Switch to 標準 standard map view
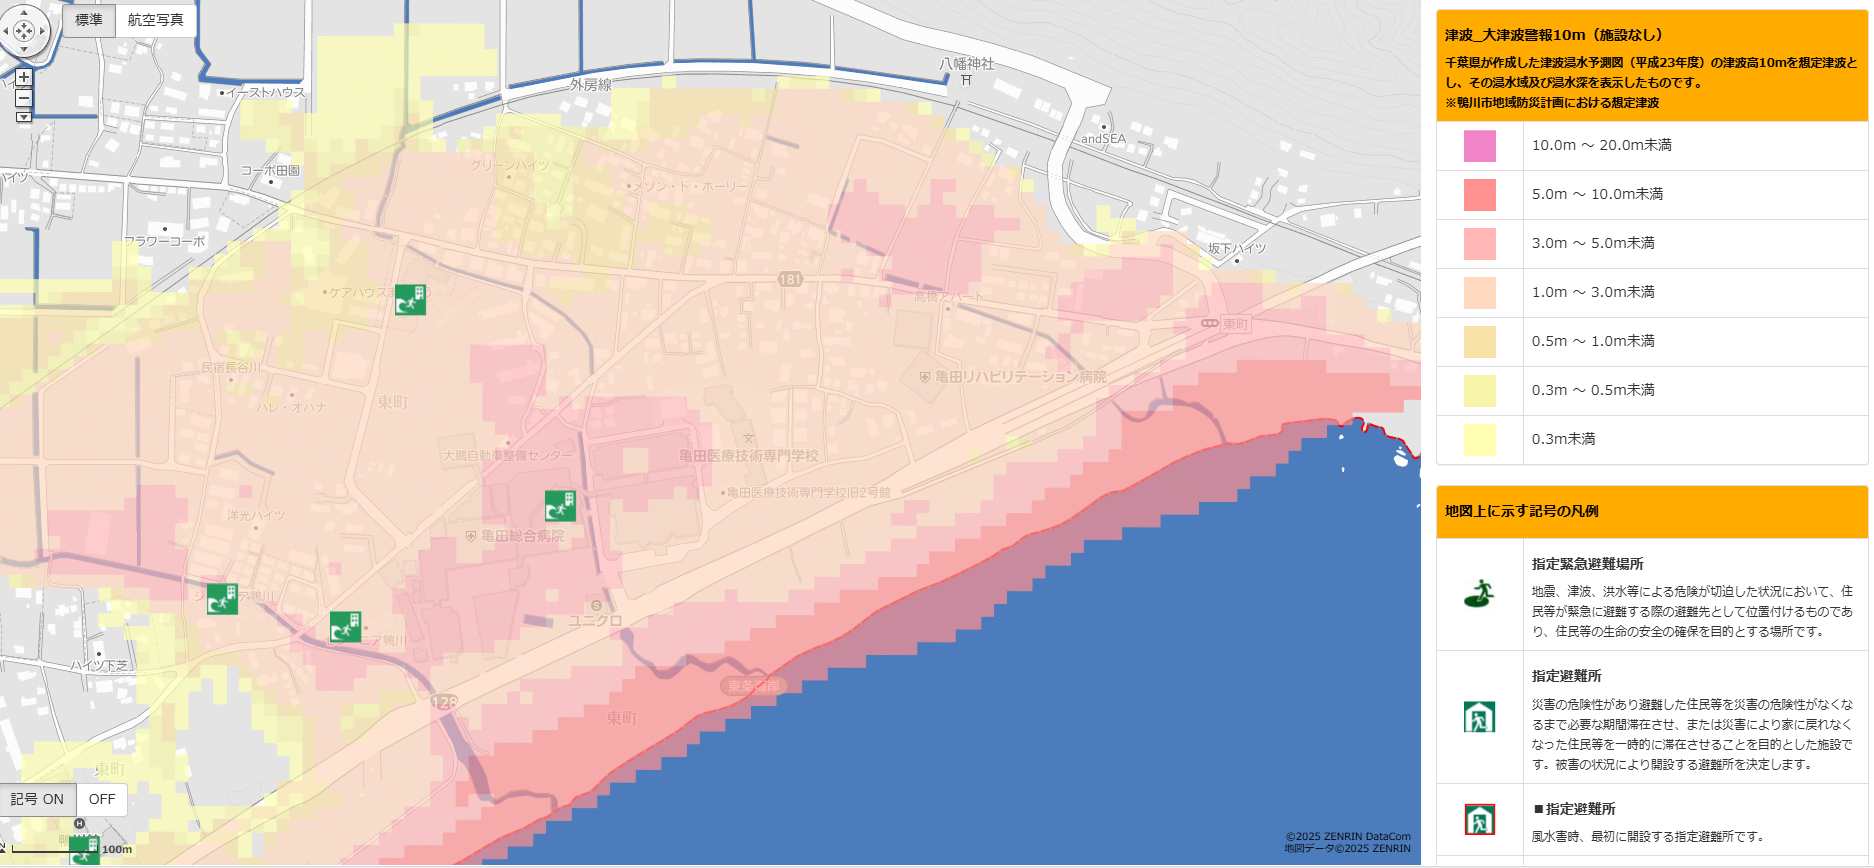1874x868 pixels. tap(89, 20)
